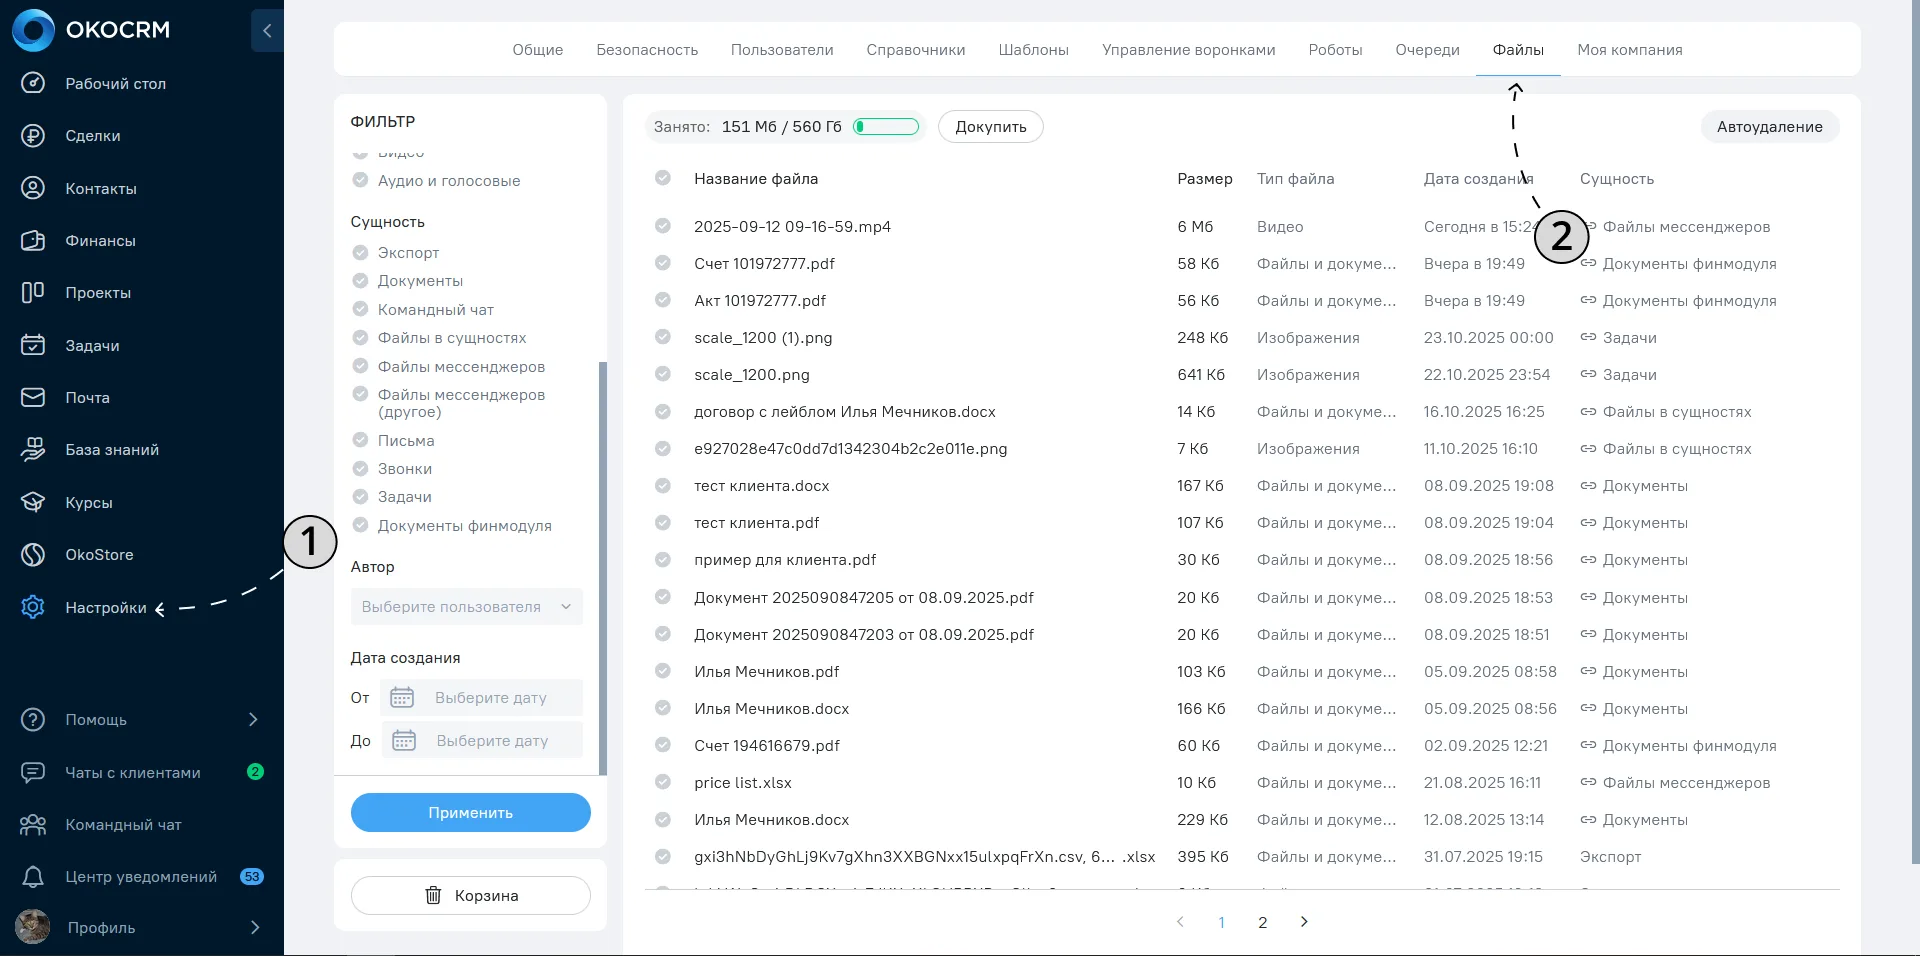Toggle the select-all files checkbox in header
Image resolution: width=1920 pixels, height=956 pixels.
662,178
